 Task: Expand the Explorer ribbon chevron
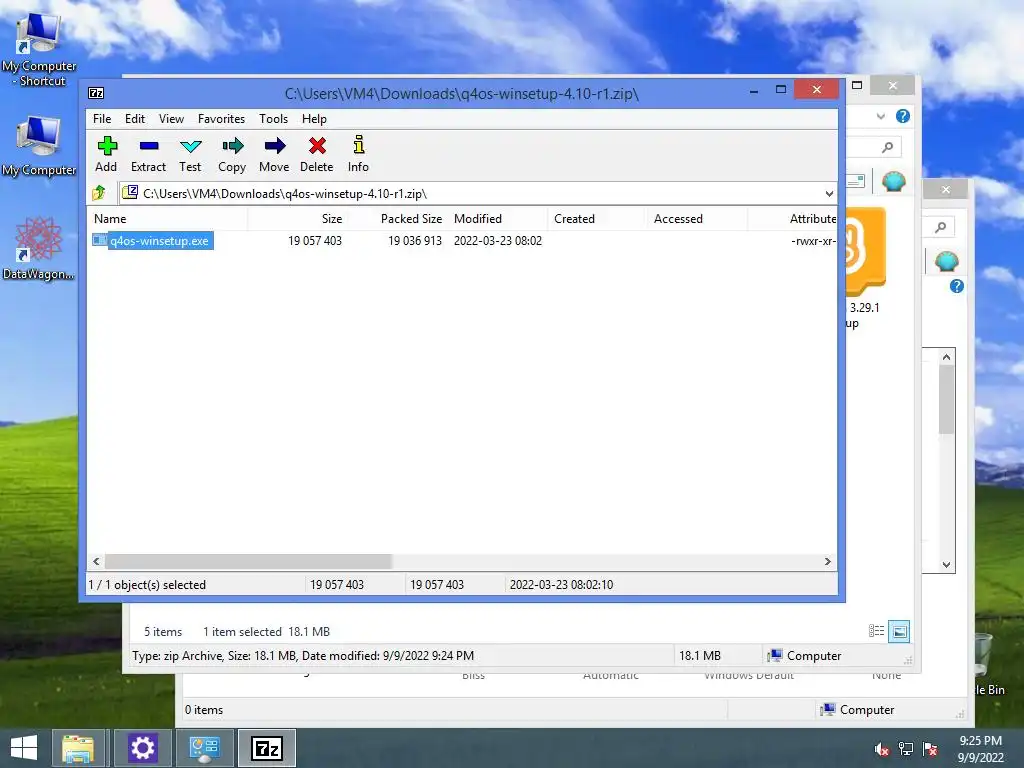point(880,116)
